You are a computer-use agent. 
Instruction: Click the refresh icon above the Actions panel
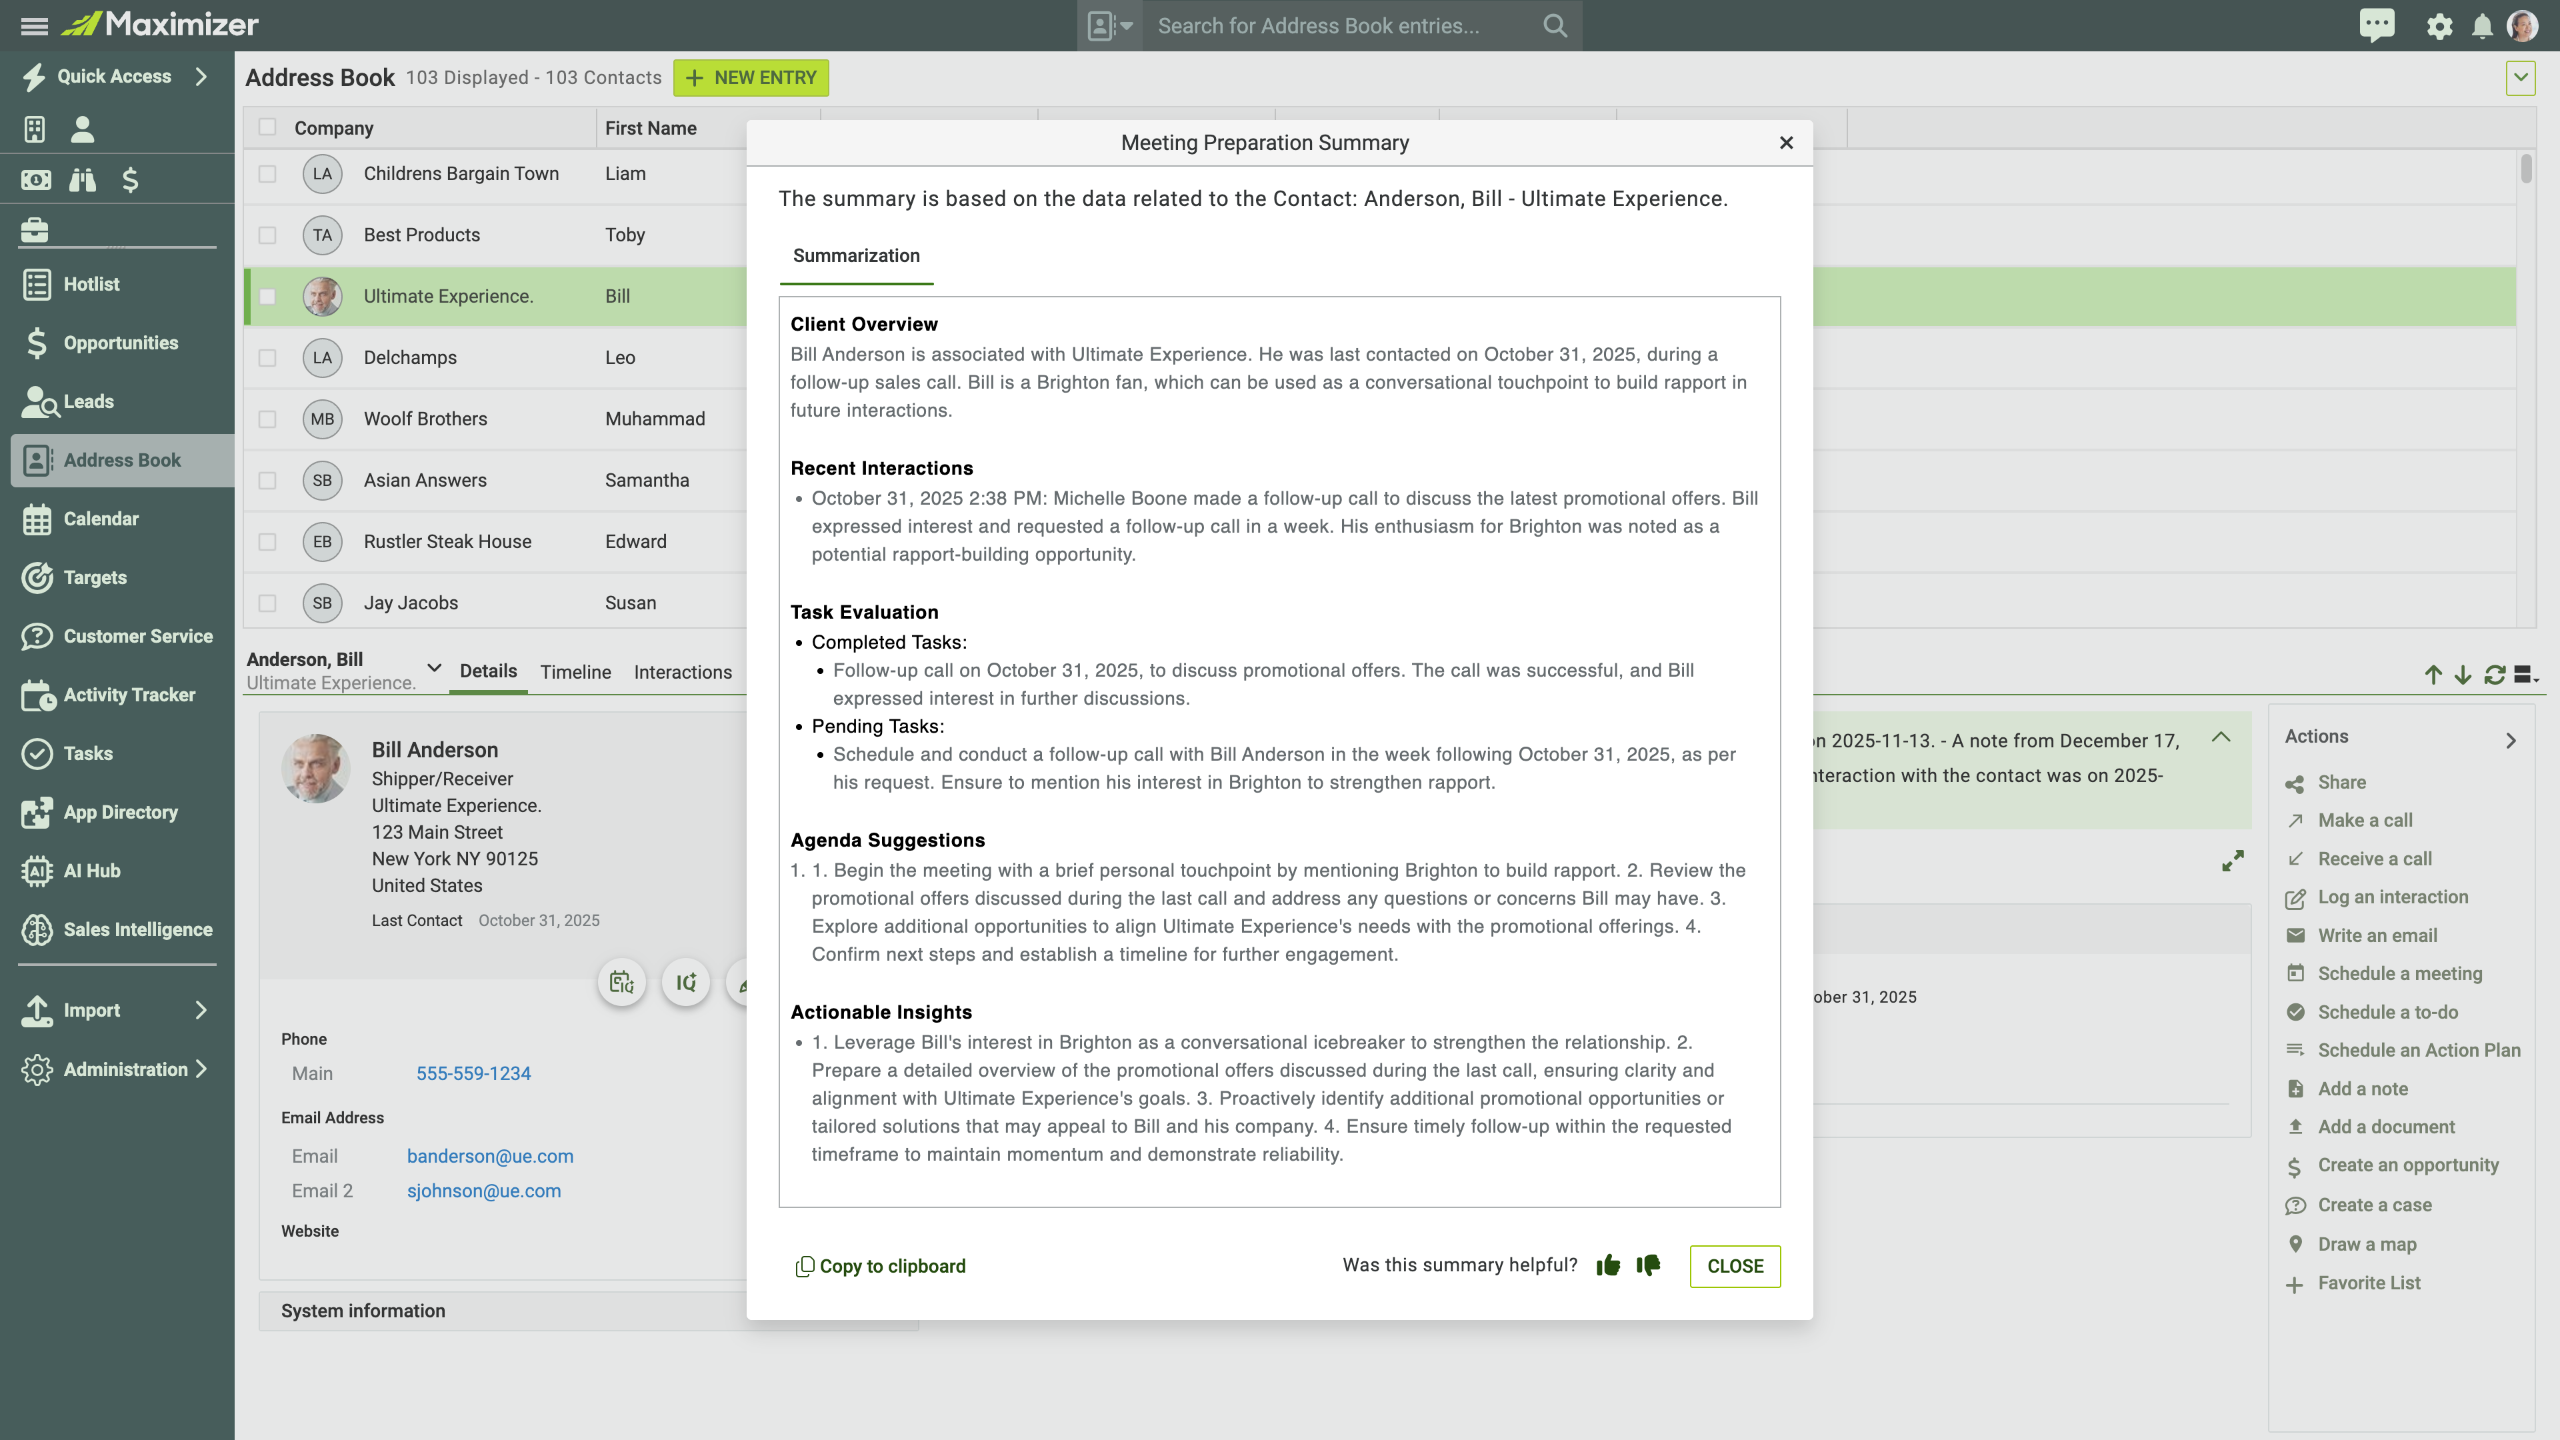pos(2495,675)
